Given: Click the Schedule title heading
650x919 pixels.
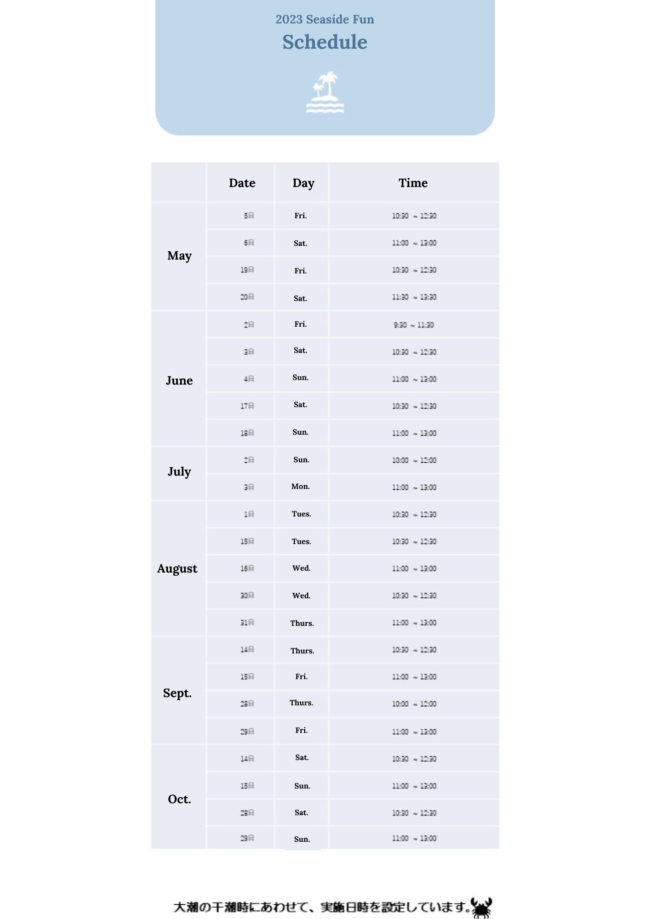Looking at the screenshot, I should [x=325, y=42].
